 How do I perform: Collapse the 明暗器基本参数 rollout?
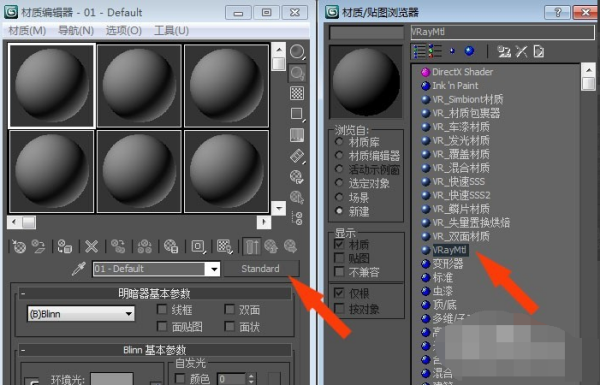(x=155, y=294)
